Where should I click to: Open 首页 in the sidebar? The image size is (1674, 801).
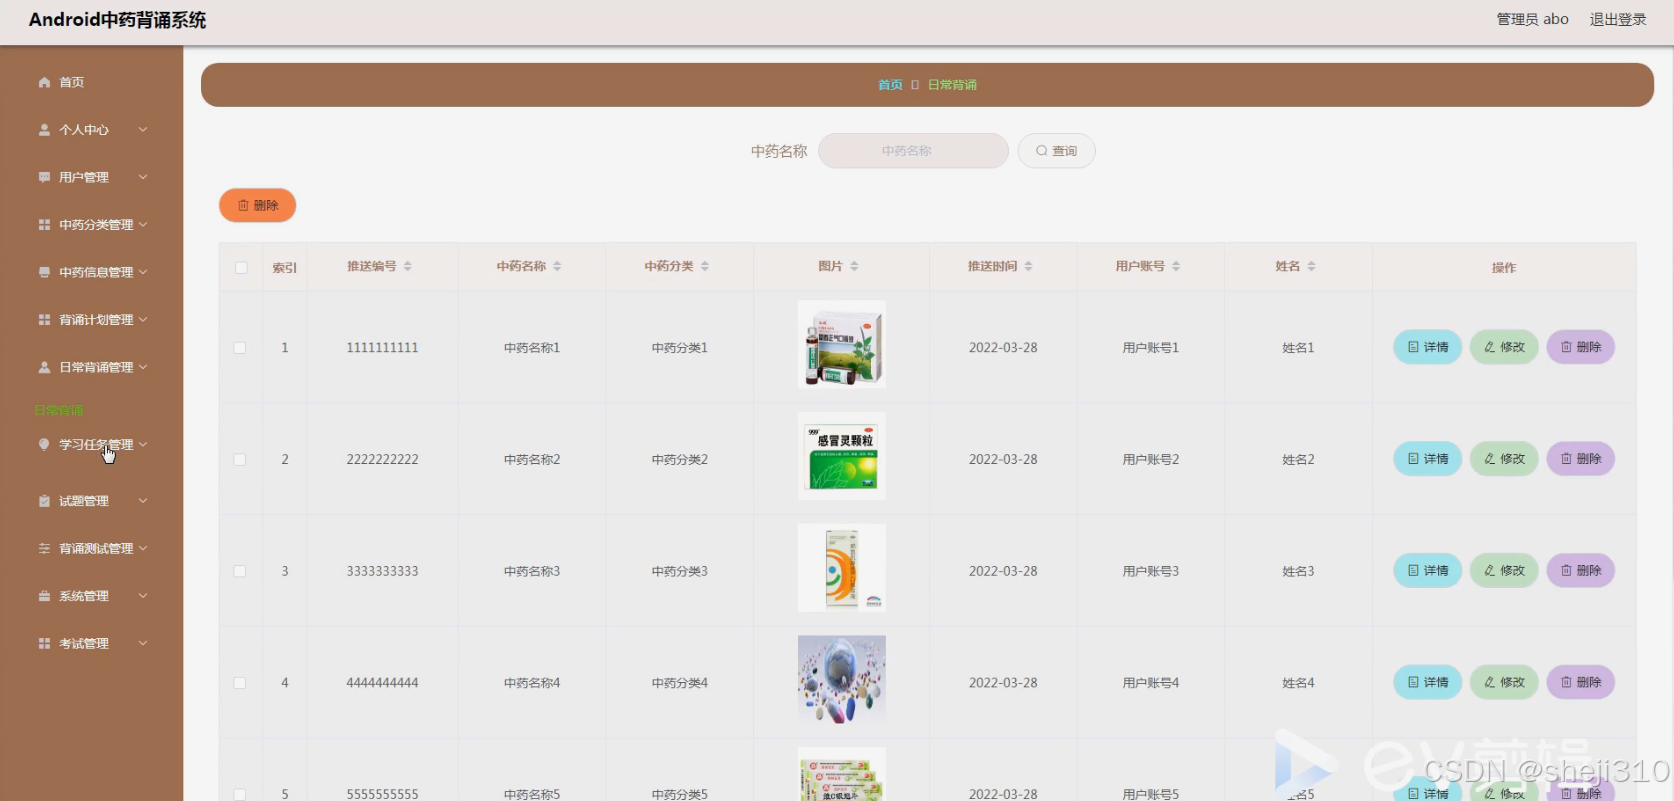click(71, 82)
